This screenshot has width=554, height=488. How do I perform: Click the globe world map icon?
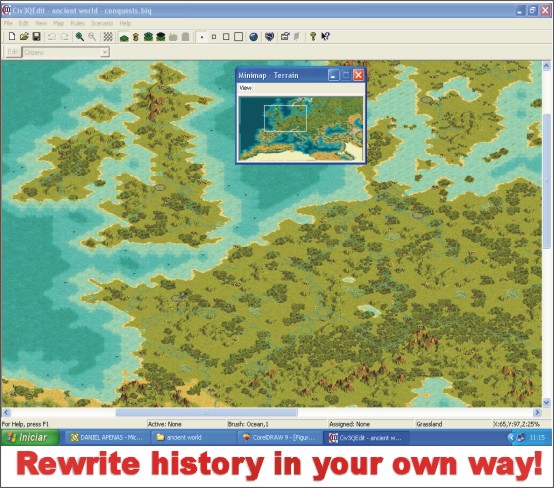253,37
